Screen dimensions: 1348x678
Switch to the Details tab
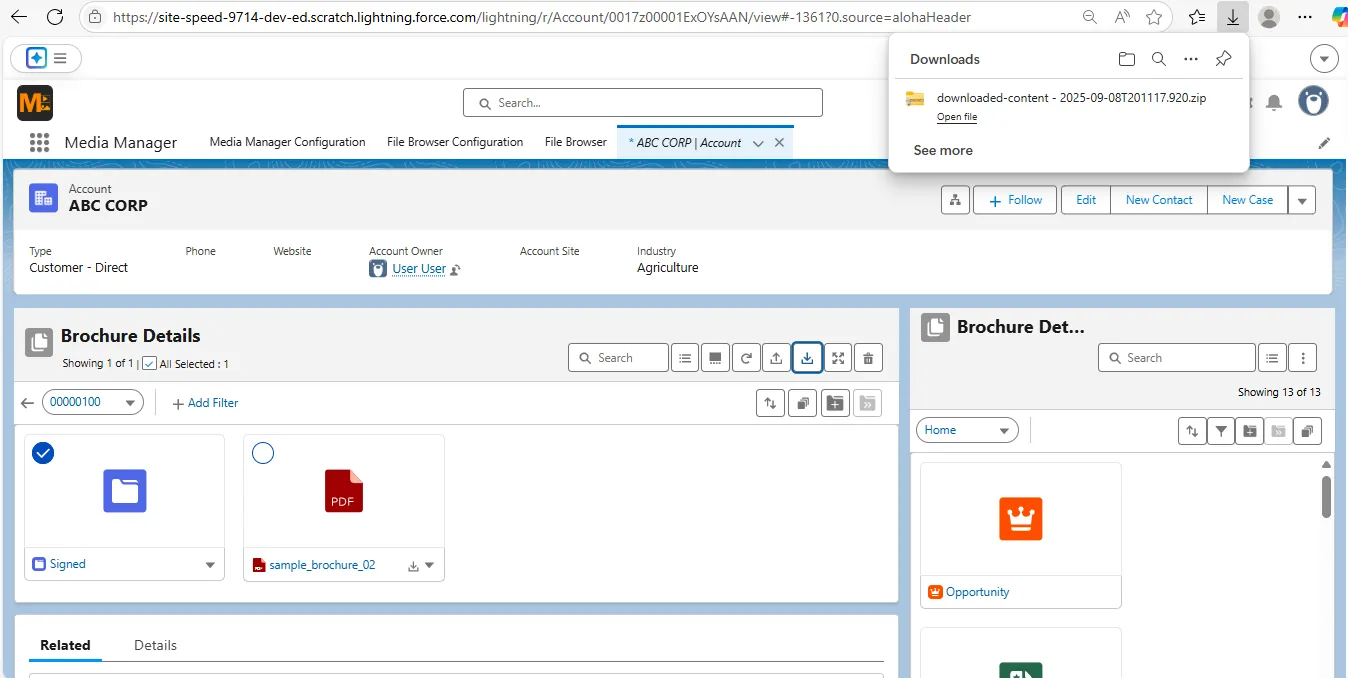click(x=155, y=645)
